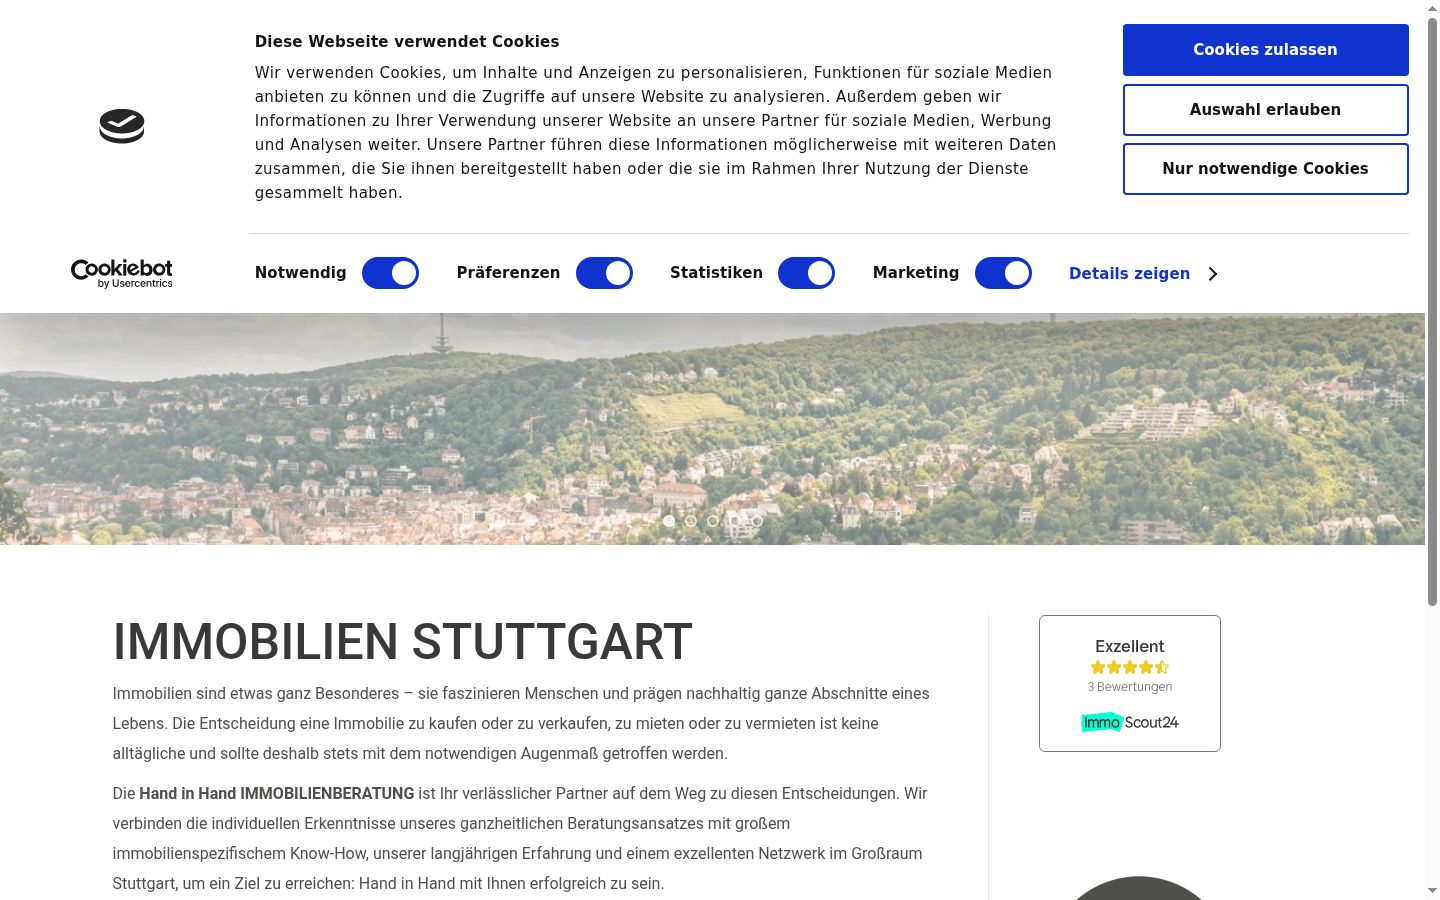Select the third carousel dot indicator
Screen dimensions: 1440x900
713,521
